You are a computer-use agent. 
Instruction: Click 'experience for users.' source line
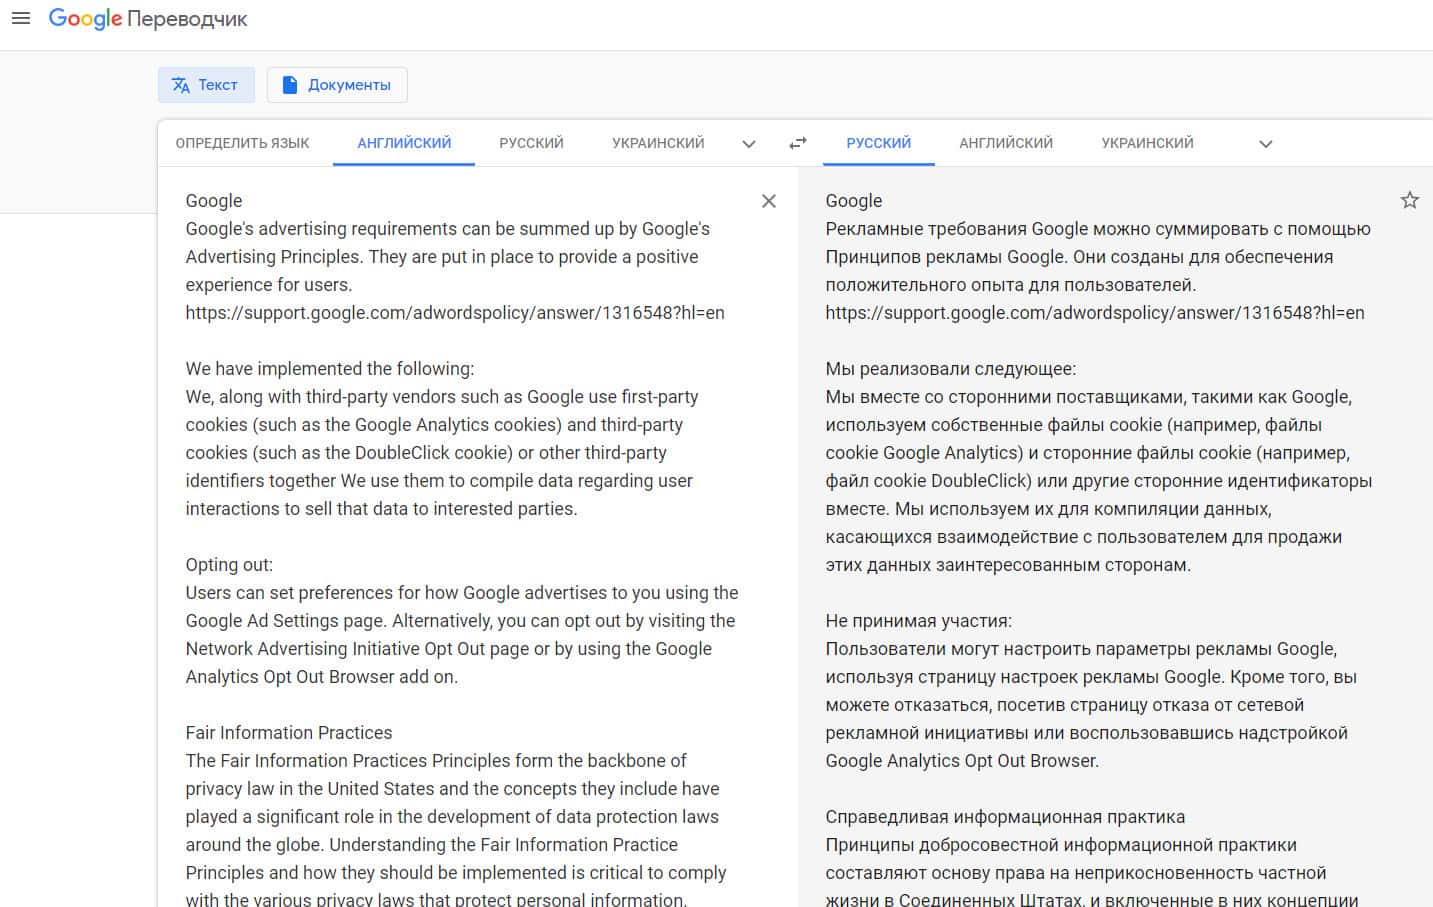[269, 285]
